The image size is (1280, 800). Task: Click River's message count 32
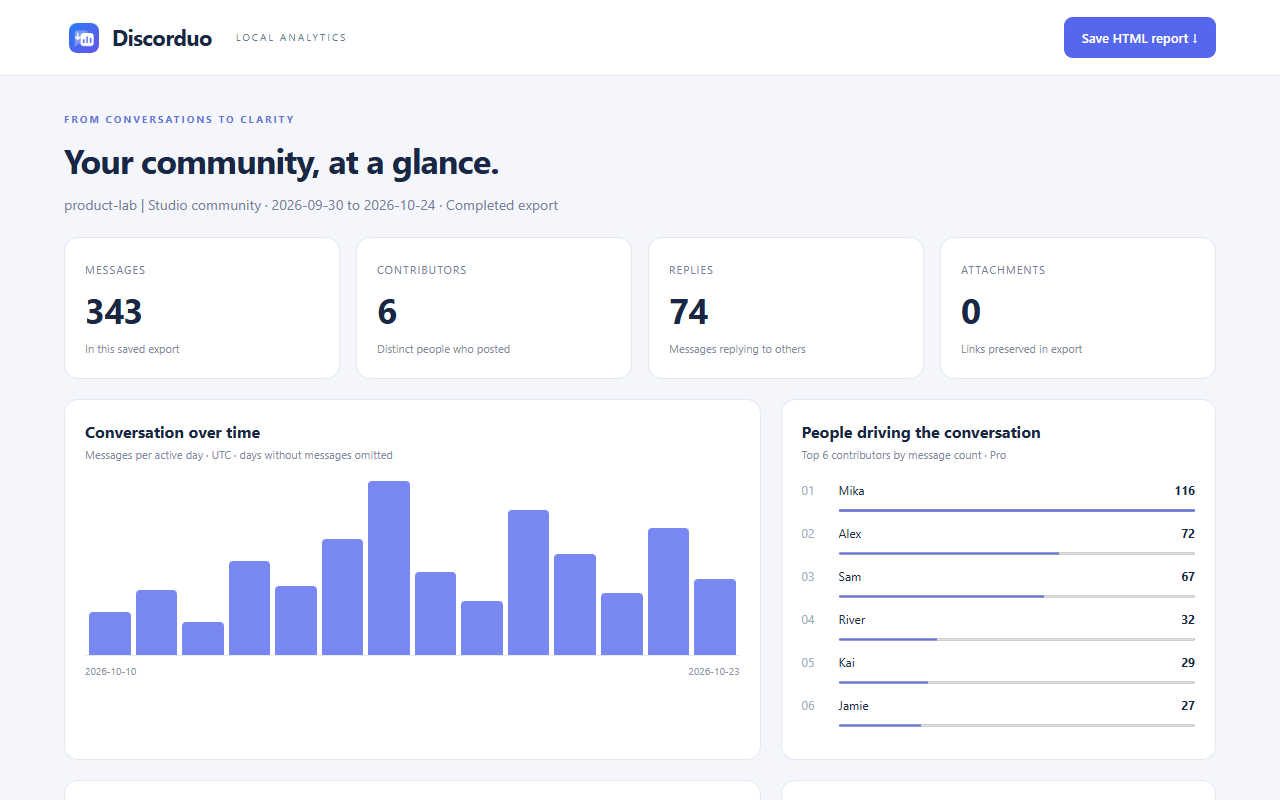(1188, 620)
